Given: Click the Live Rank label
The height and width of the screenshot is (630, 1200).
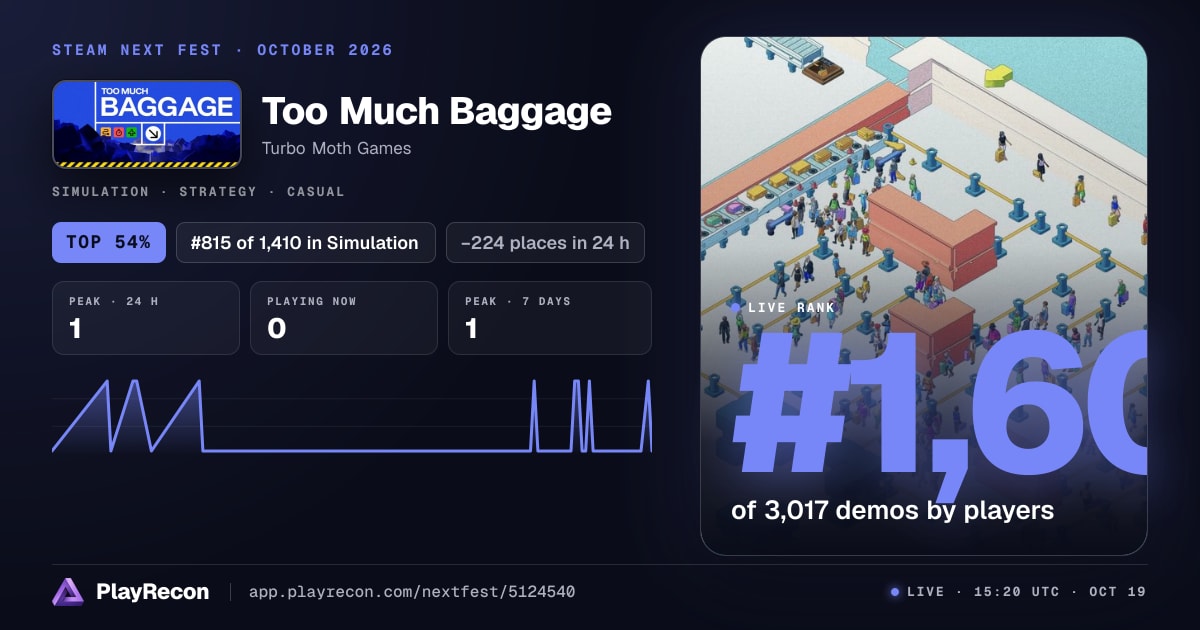Looking at the screenshot, I should (783, 308).
